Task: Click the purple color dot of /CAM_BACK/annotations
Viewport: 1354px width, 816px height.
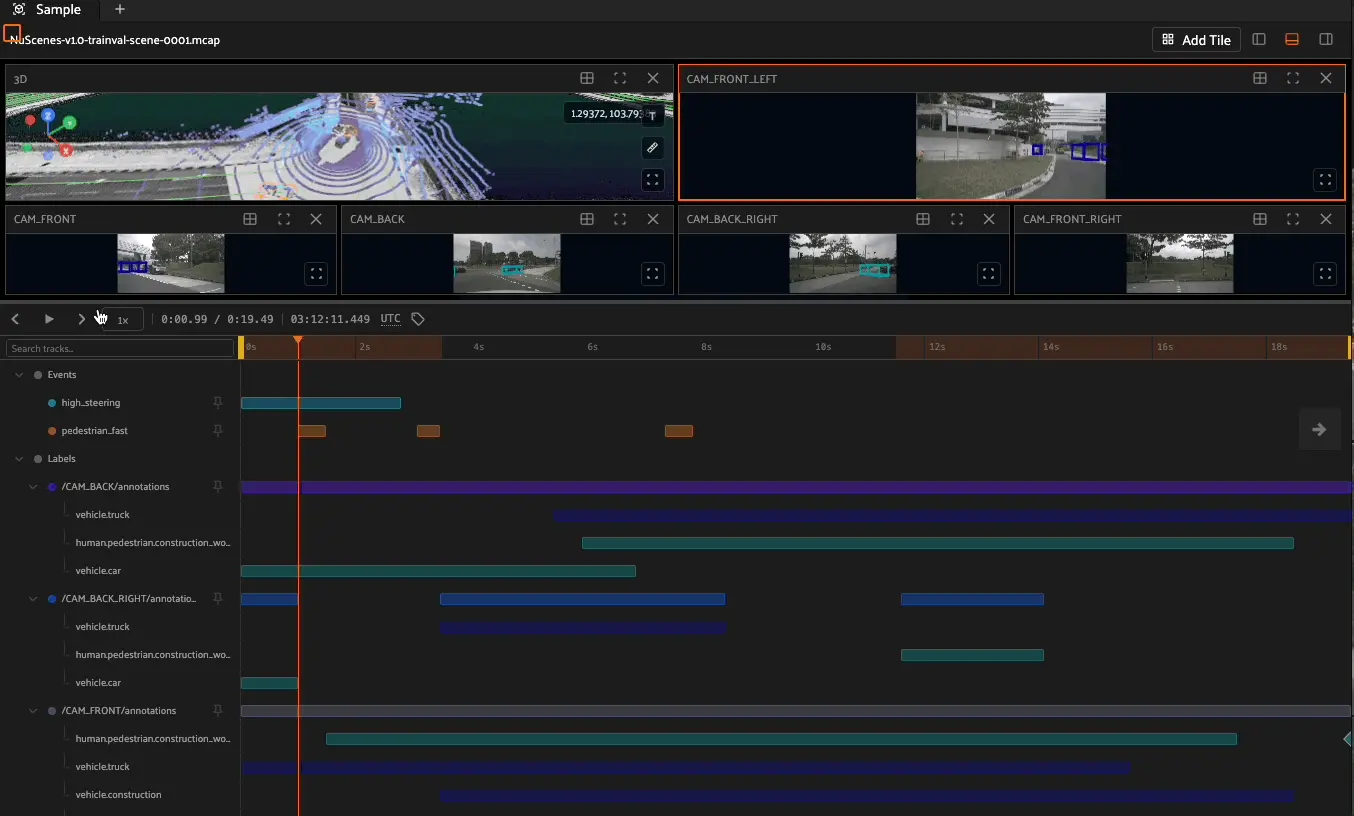Action: coord(52,486)
